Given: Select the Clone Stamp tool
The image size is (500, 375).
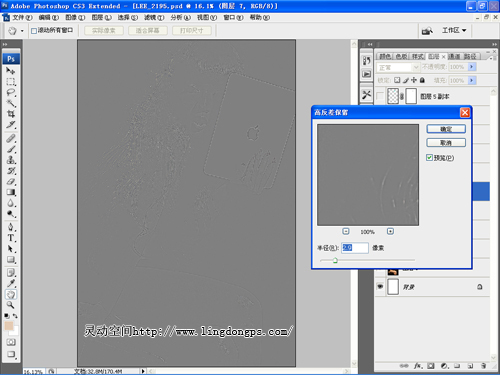Looking at the screenshot, I should 11,160.
